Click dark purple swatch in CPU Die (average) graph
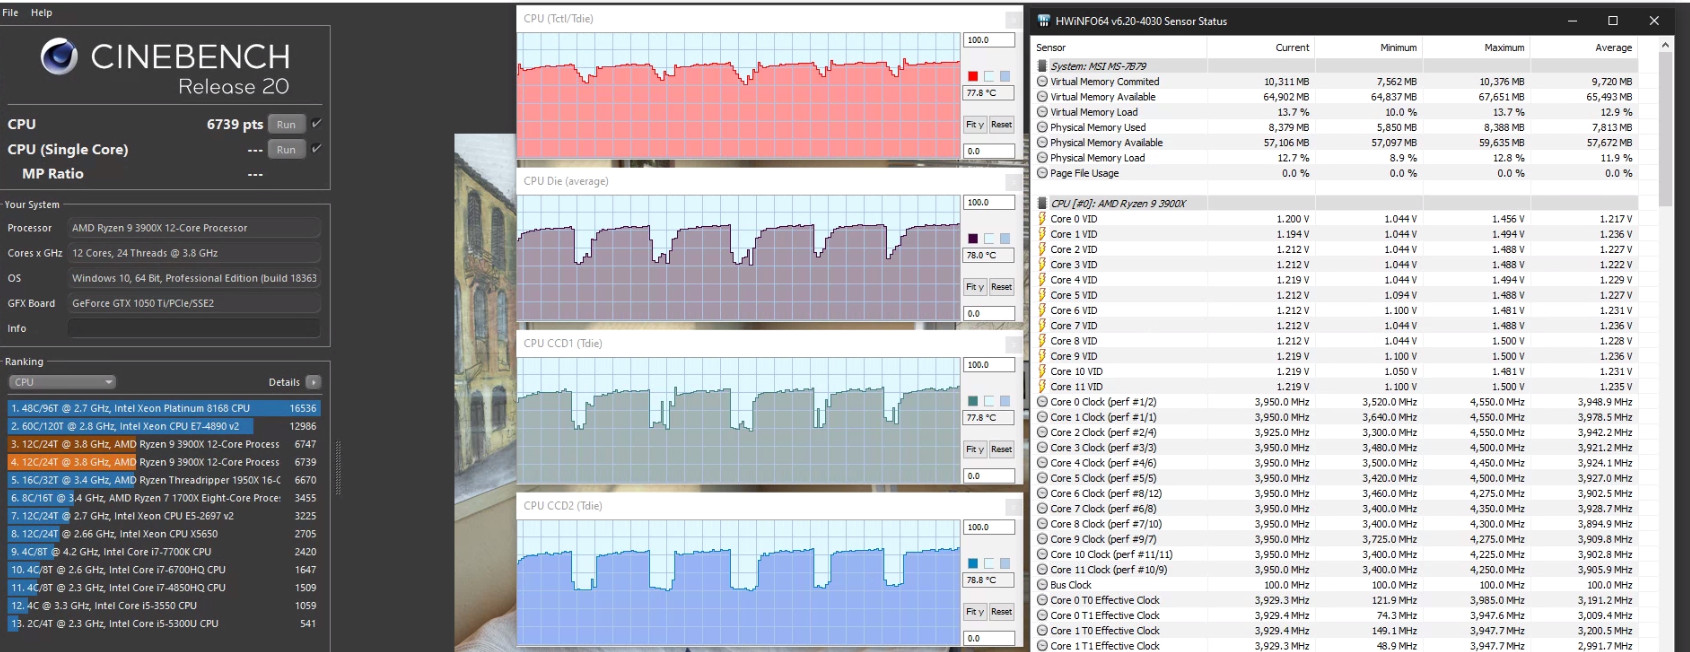 point(972,238)
